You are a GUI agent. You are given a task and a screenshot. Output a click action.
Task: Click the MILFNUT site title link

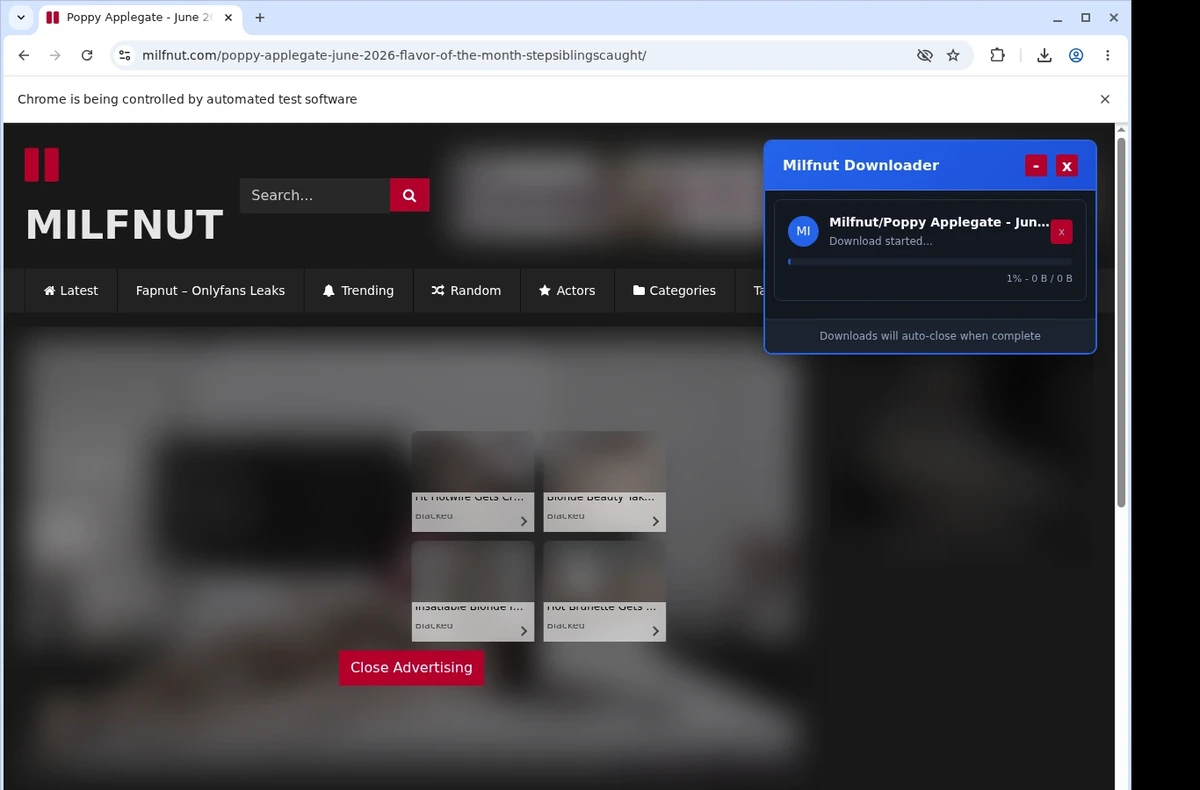pos(124,225)
